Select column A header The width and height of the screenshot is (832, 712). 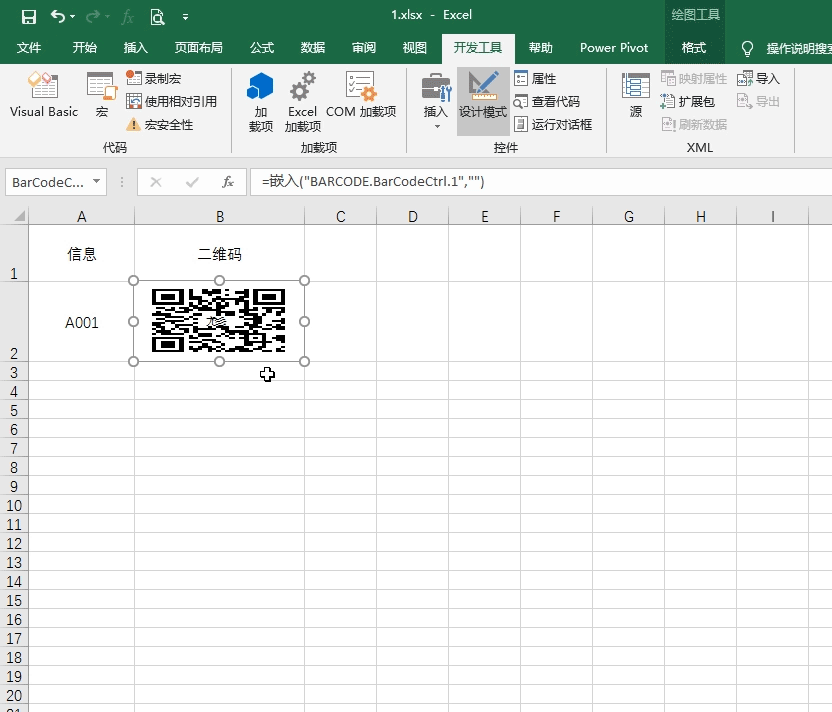(82, 216)
